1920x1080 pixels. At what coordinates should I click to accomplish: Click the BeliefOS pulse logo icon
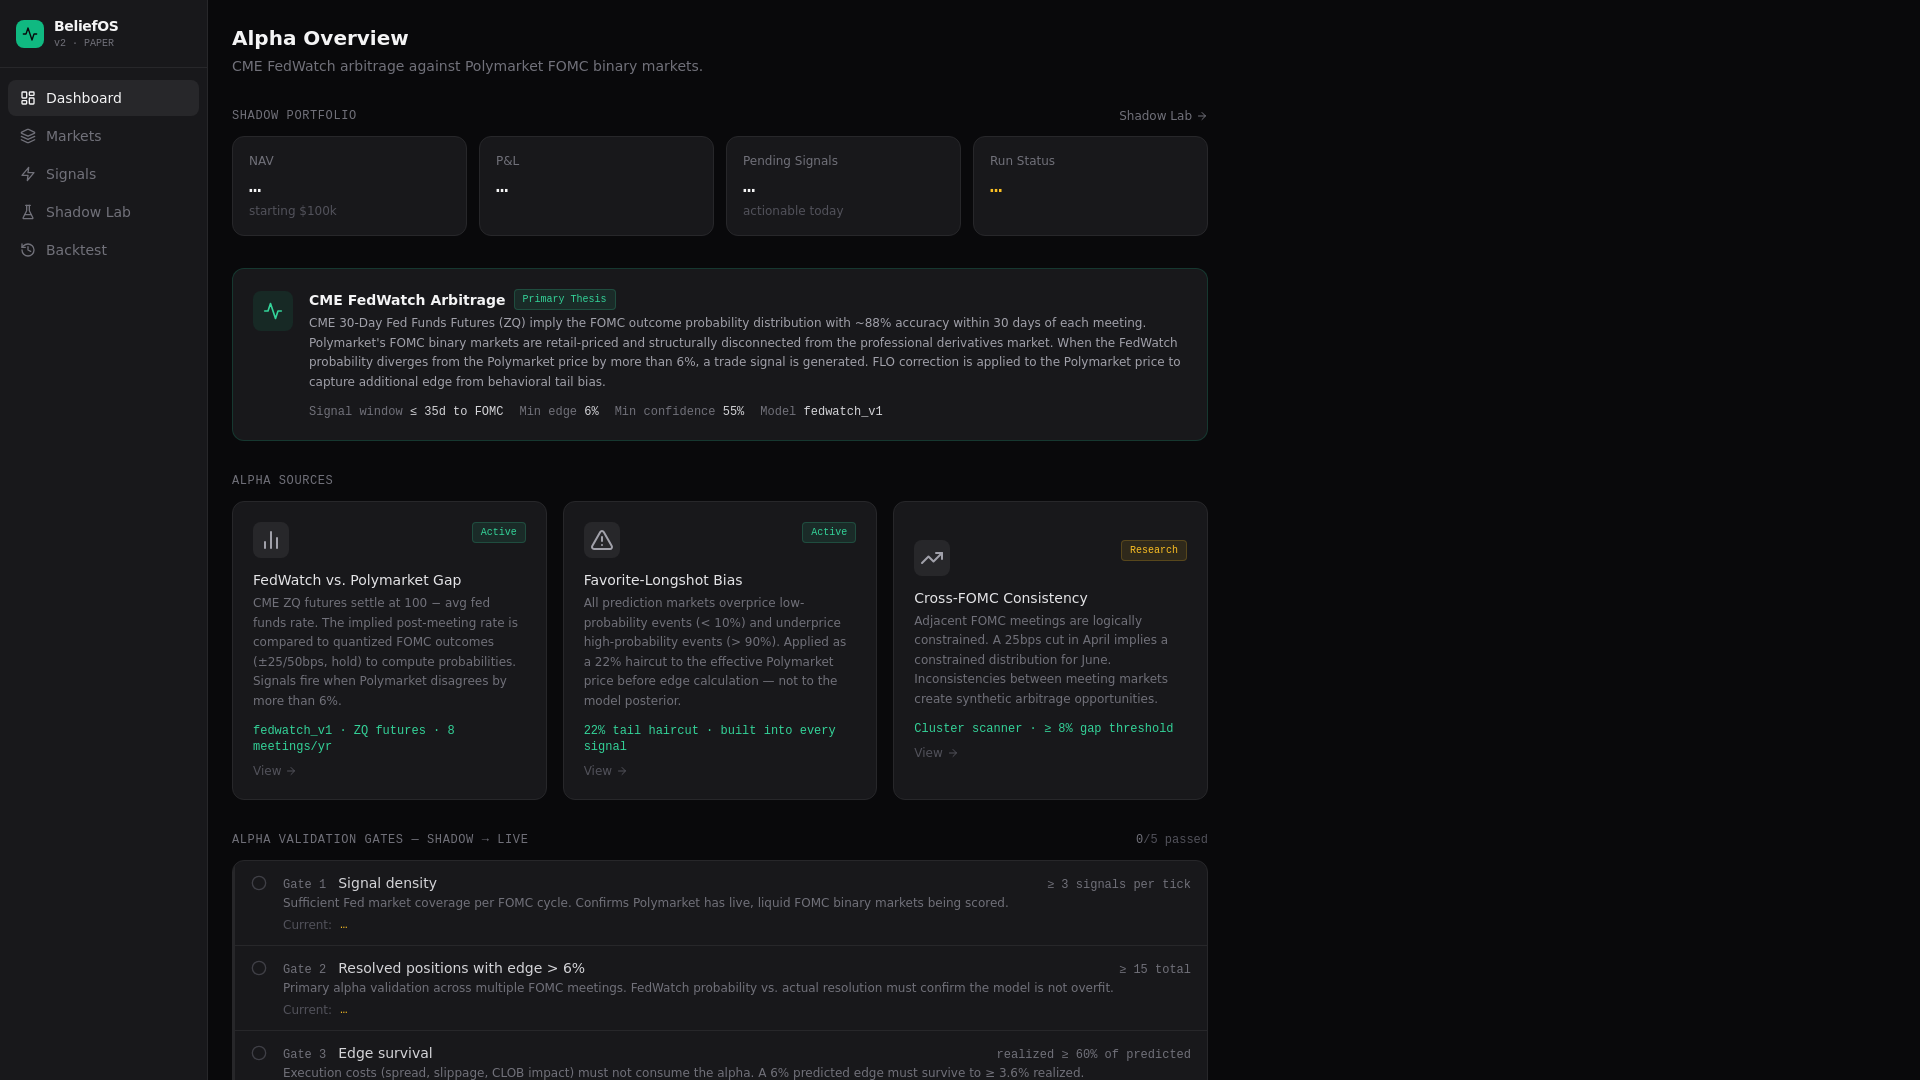coord(30,34)
